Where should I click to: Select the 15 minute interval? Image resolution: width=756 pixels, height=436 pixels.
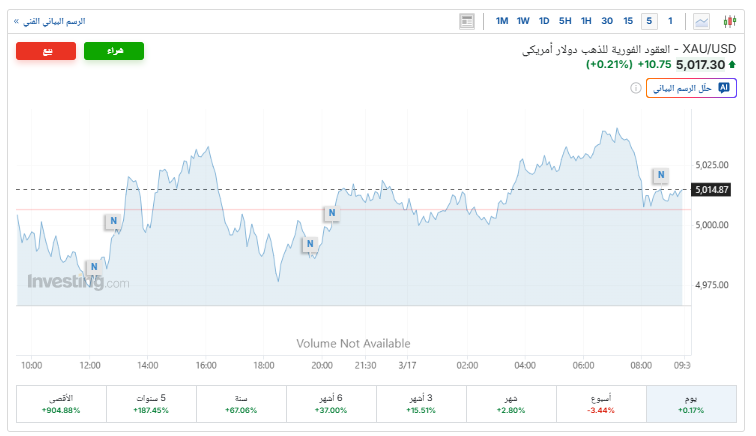click(x=628, y=21)
